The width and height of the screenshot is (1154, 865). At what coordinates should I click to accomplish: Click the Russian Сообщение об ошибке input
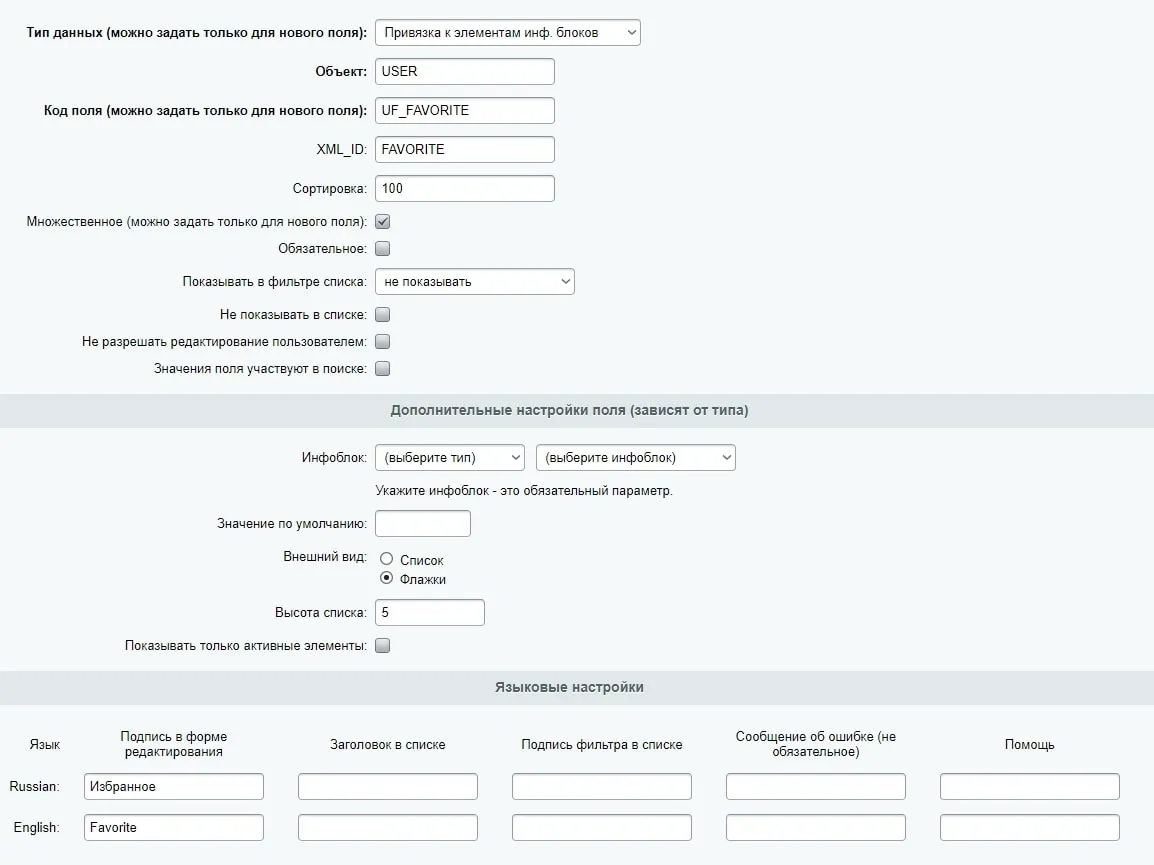tap(815, 786)
